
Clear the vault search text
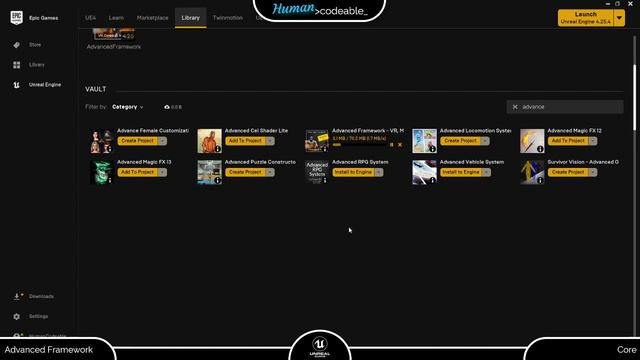pyautogui.click(x=515, y=107)
